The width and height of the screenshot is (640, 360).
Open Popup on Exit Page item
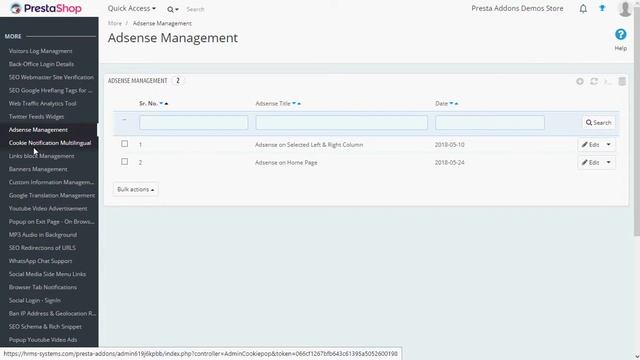tap(51, 222)
